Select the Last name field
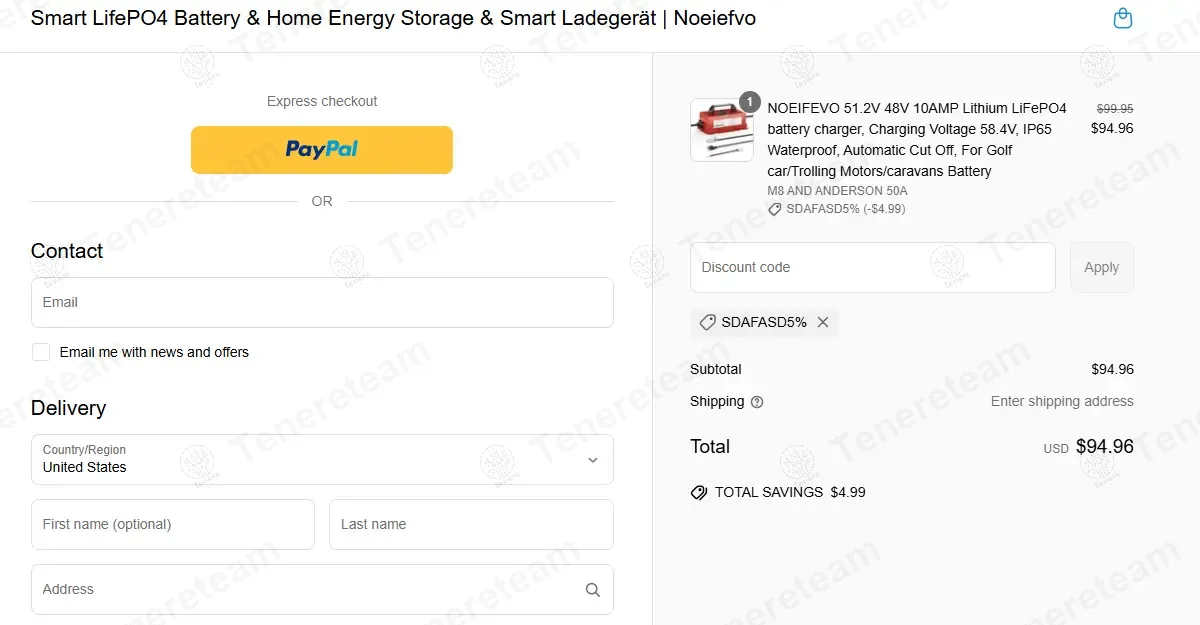Viewport: 1200px width, 625px height. pos(471,525)
